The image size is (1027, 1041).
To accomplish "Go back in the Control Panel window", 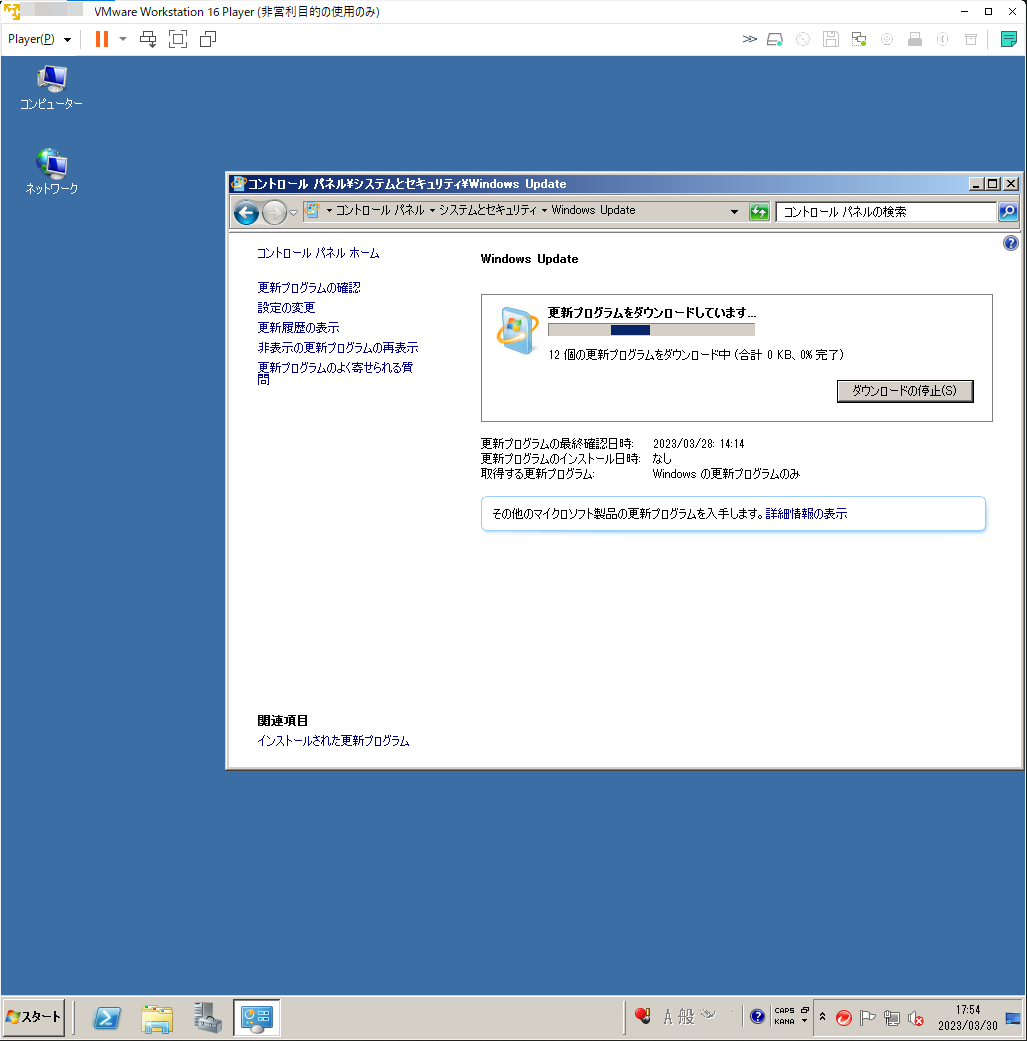I will click(246, 212).
